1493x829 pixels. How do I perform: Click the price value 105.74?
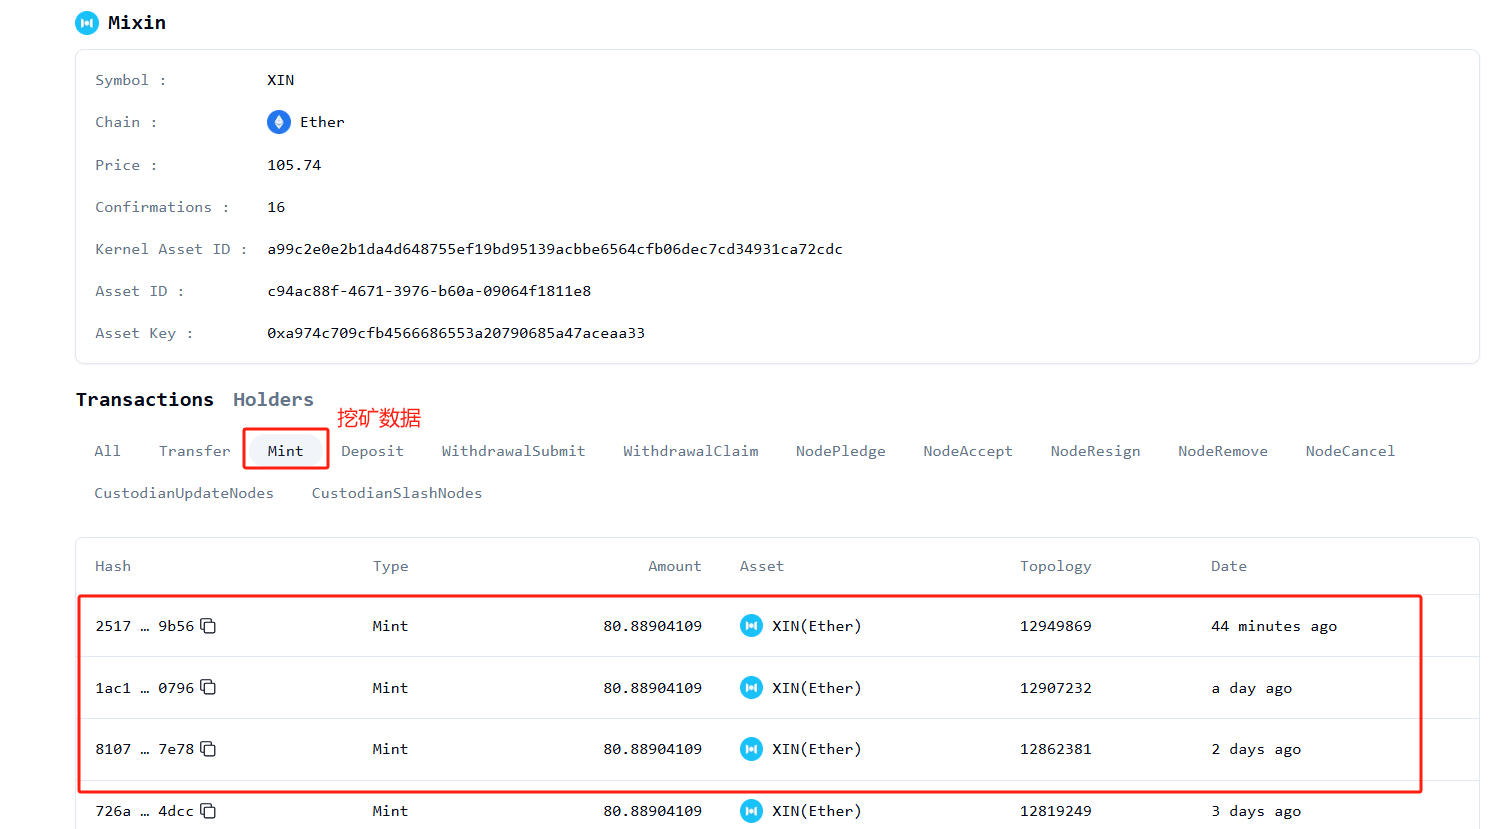coord(294,165)
